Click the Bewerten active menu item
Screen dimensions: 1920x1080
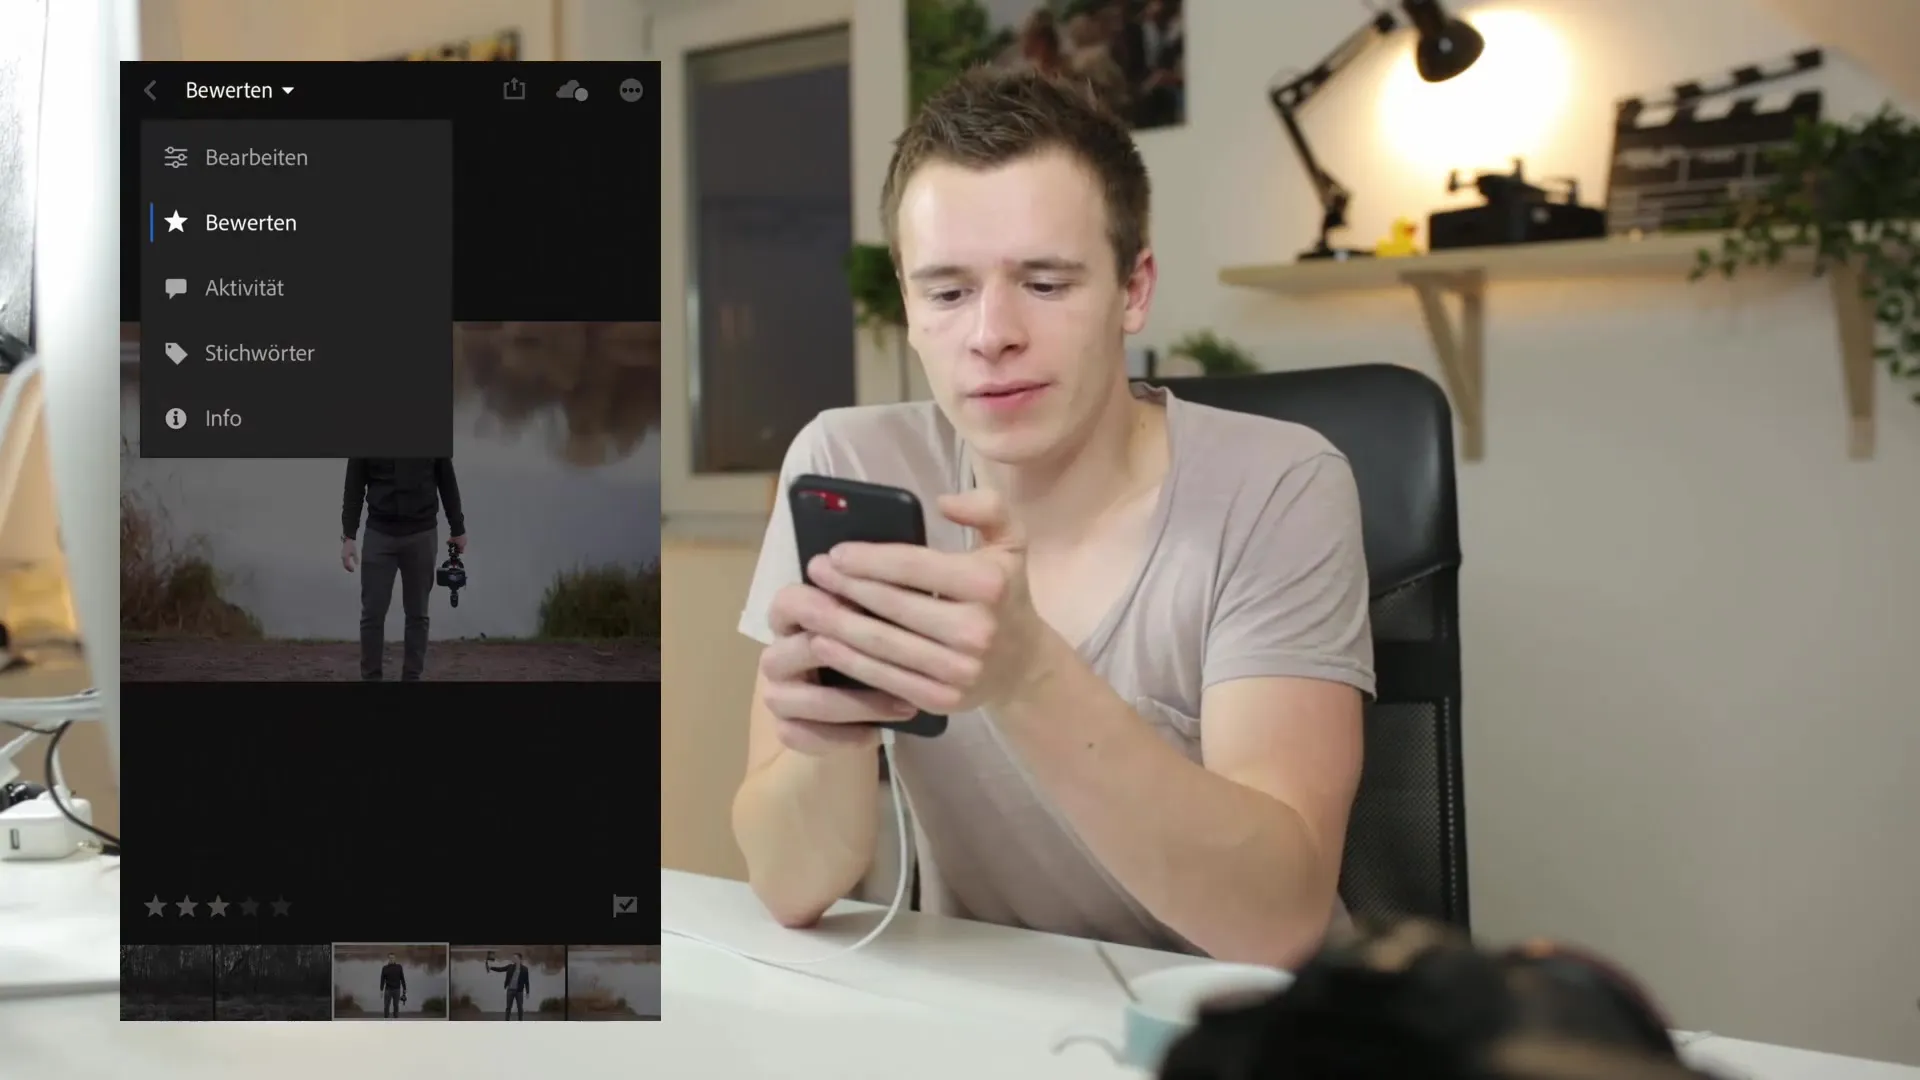(249, 222)
